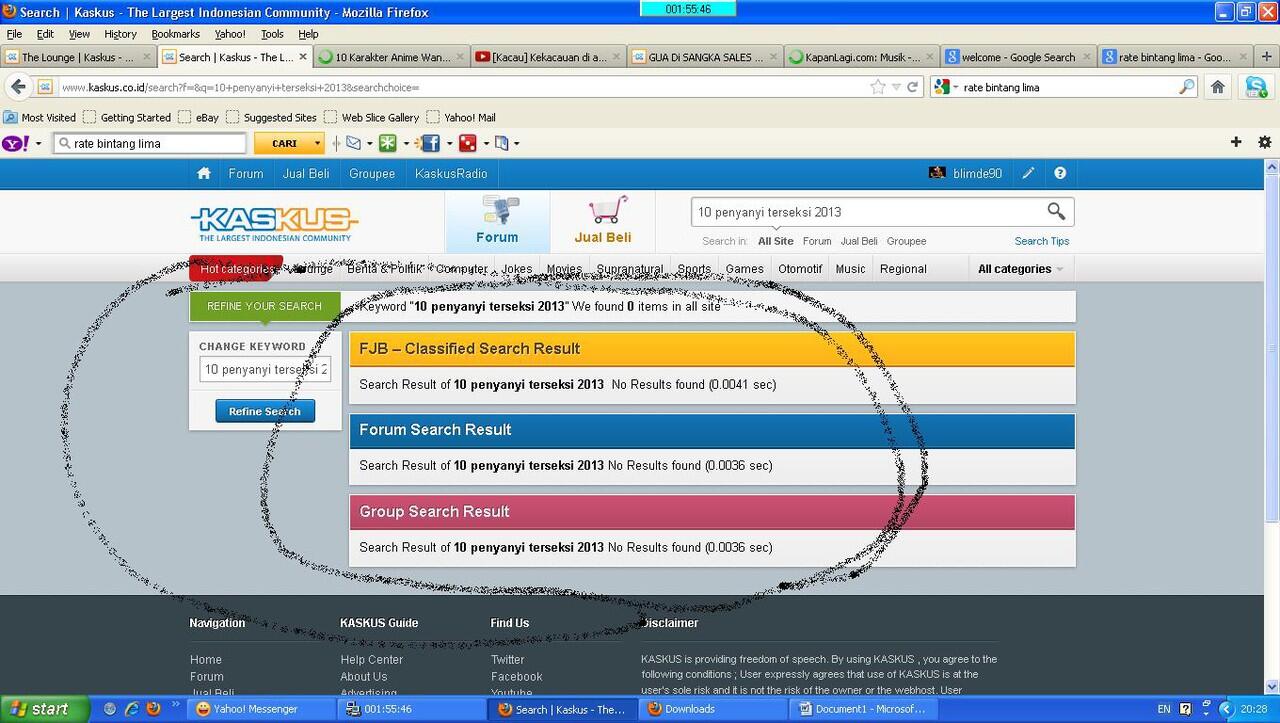1280x723 pixels.
Task: Click the Yahoo! logo in the toolbar
Action: pyautogui.click(x=15, y=143)
